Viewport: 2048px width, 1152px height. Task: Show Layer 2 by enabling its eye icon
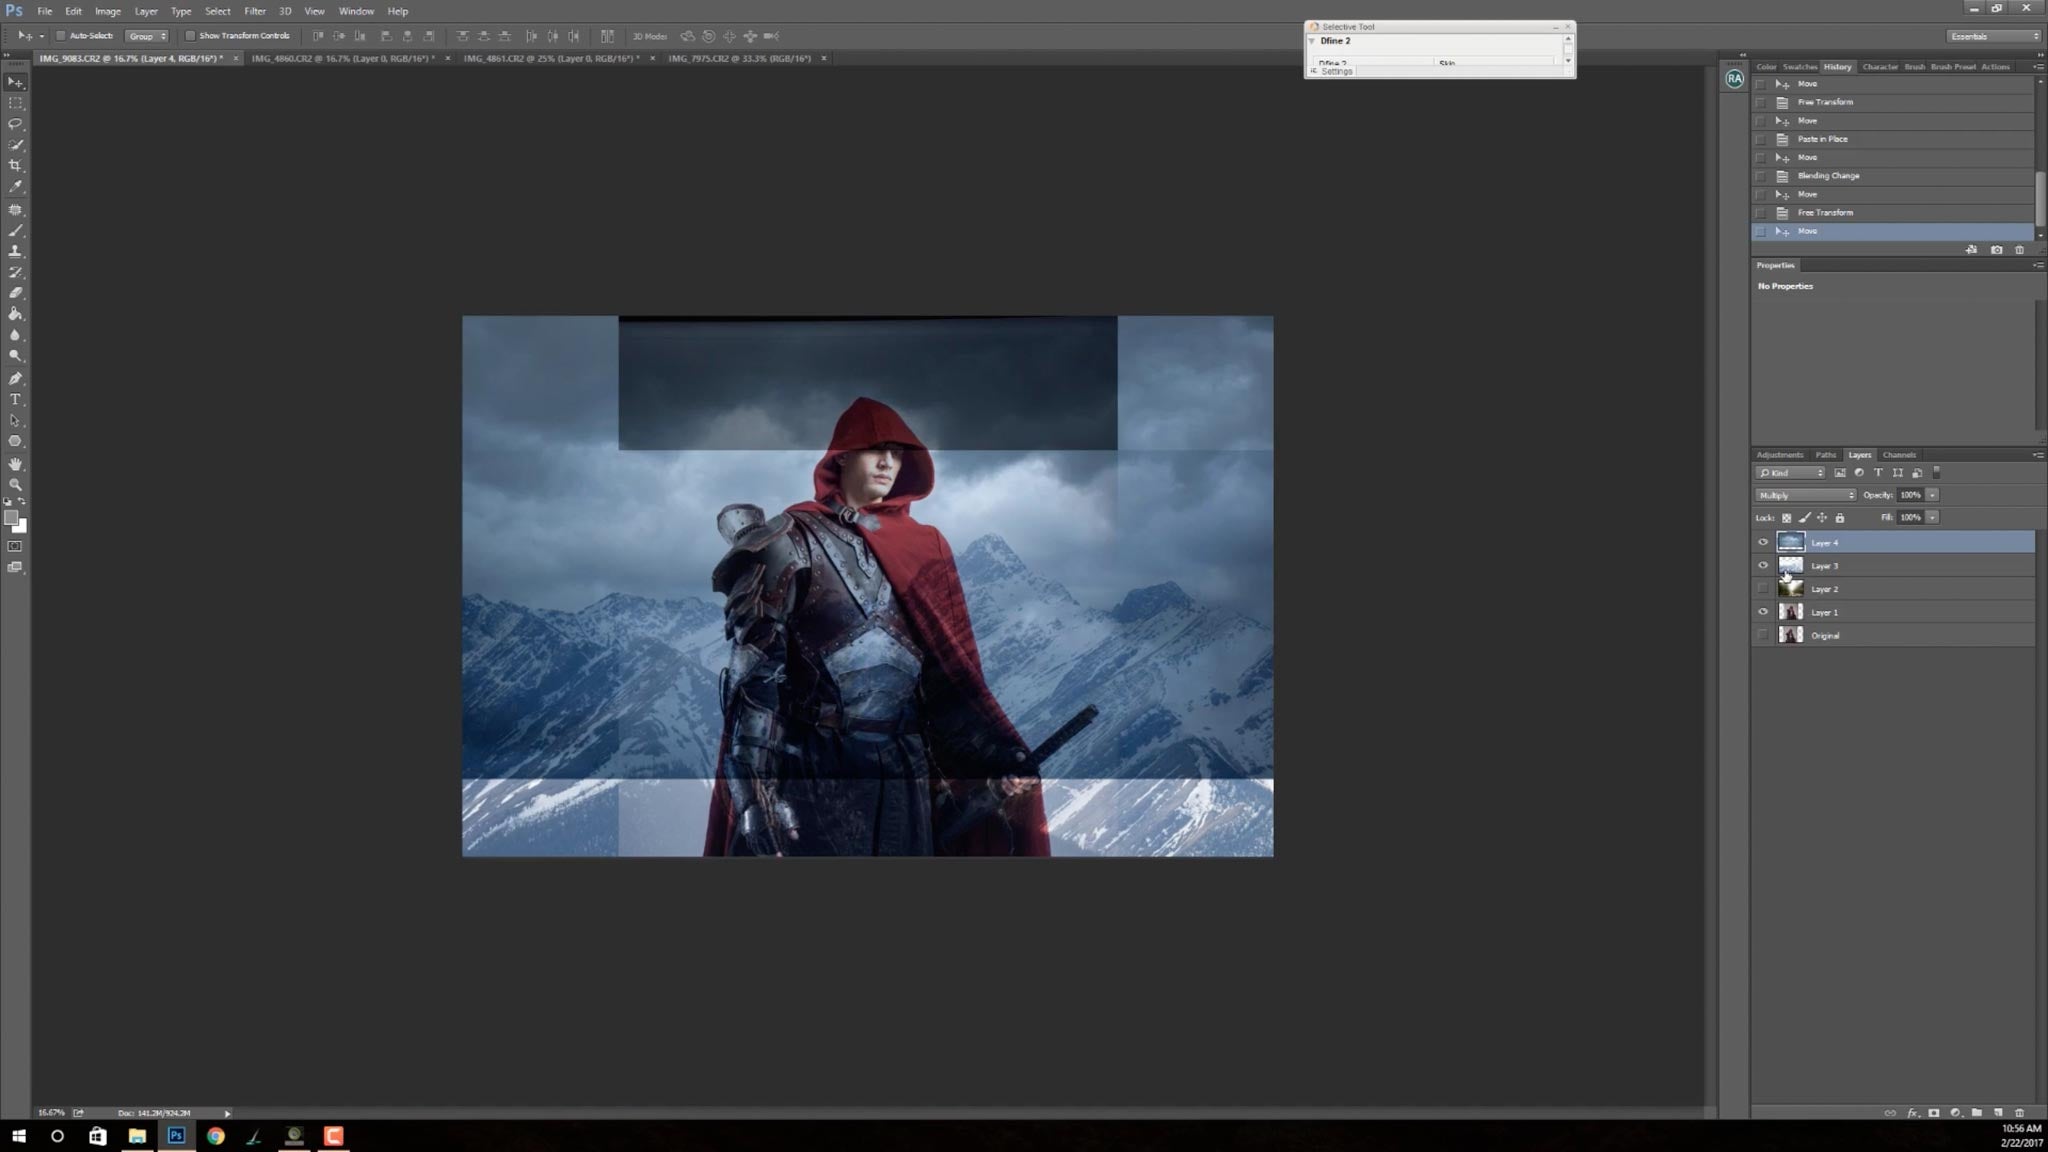pos(1762,589)
